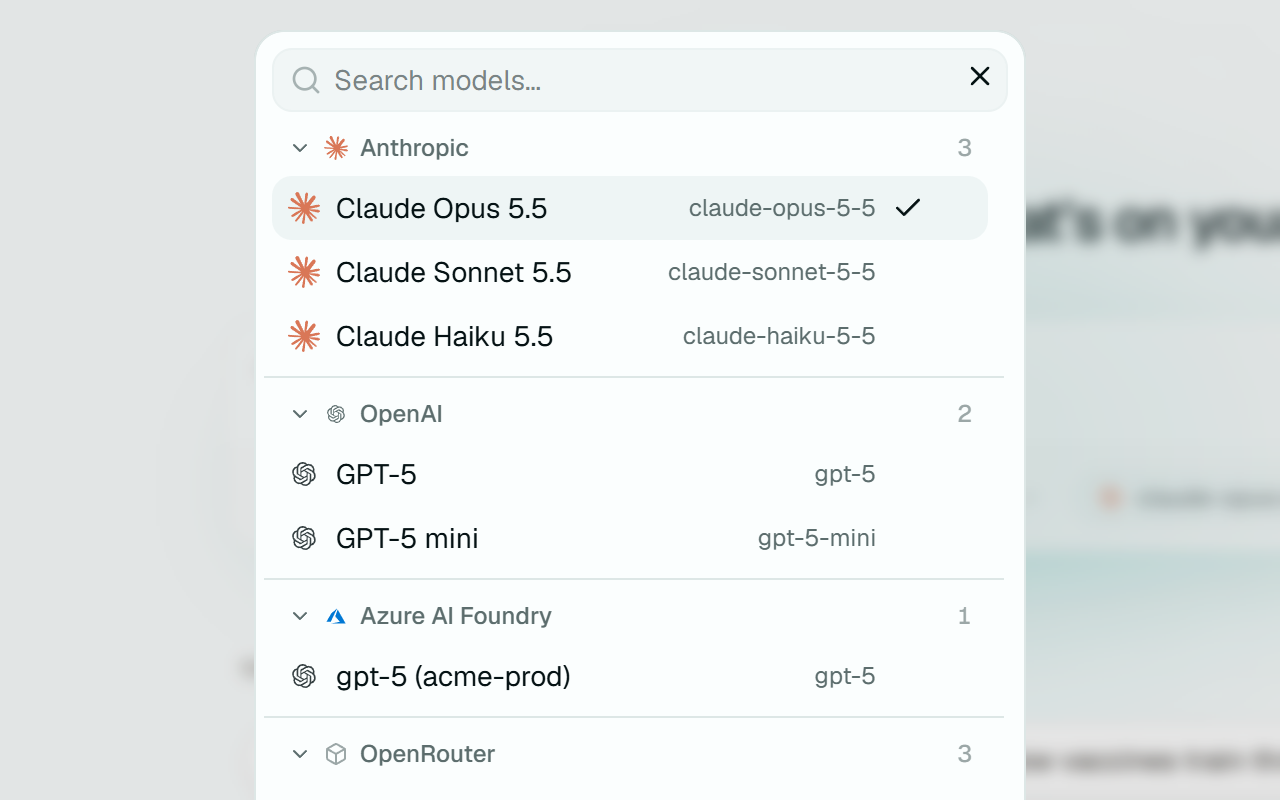Click the GPT-5 model icon
Viewport: 1280px width, 800px height.
(x=304, y=474)
